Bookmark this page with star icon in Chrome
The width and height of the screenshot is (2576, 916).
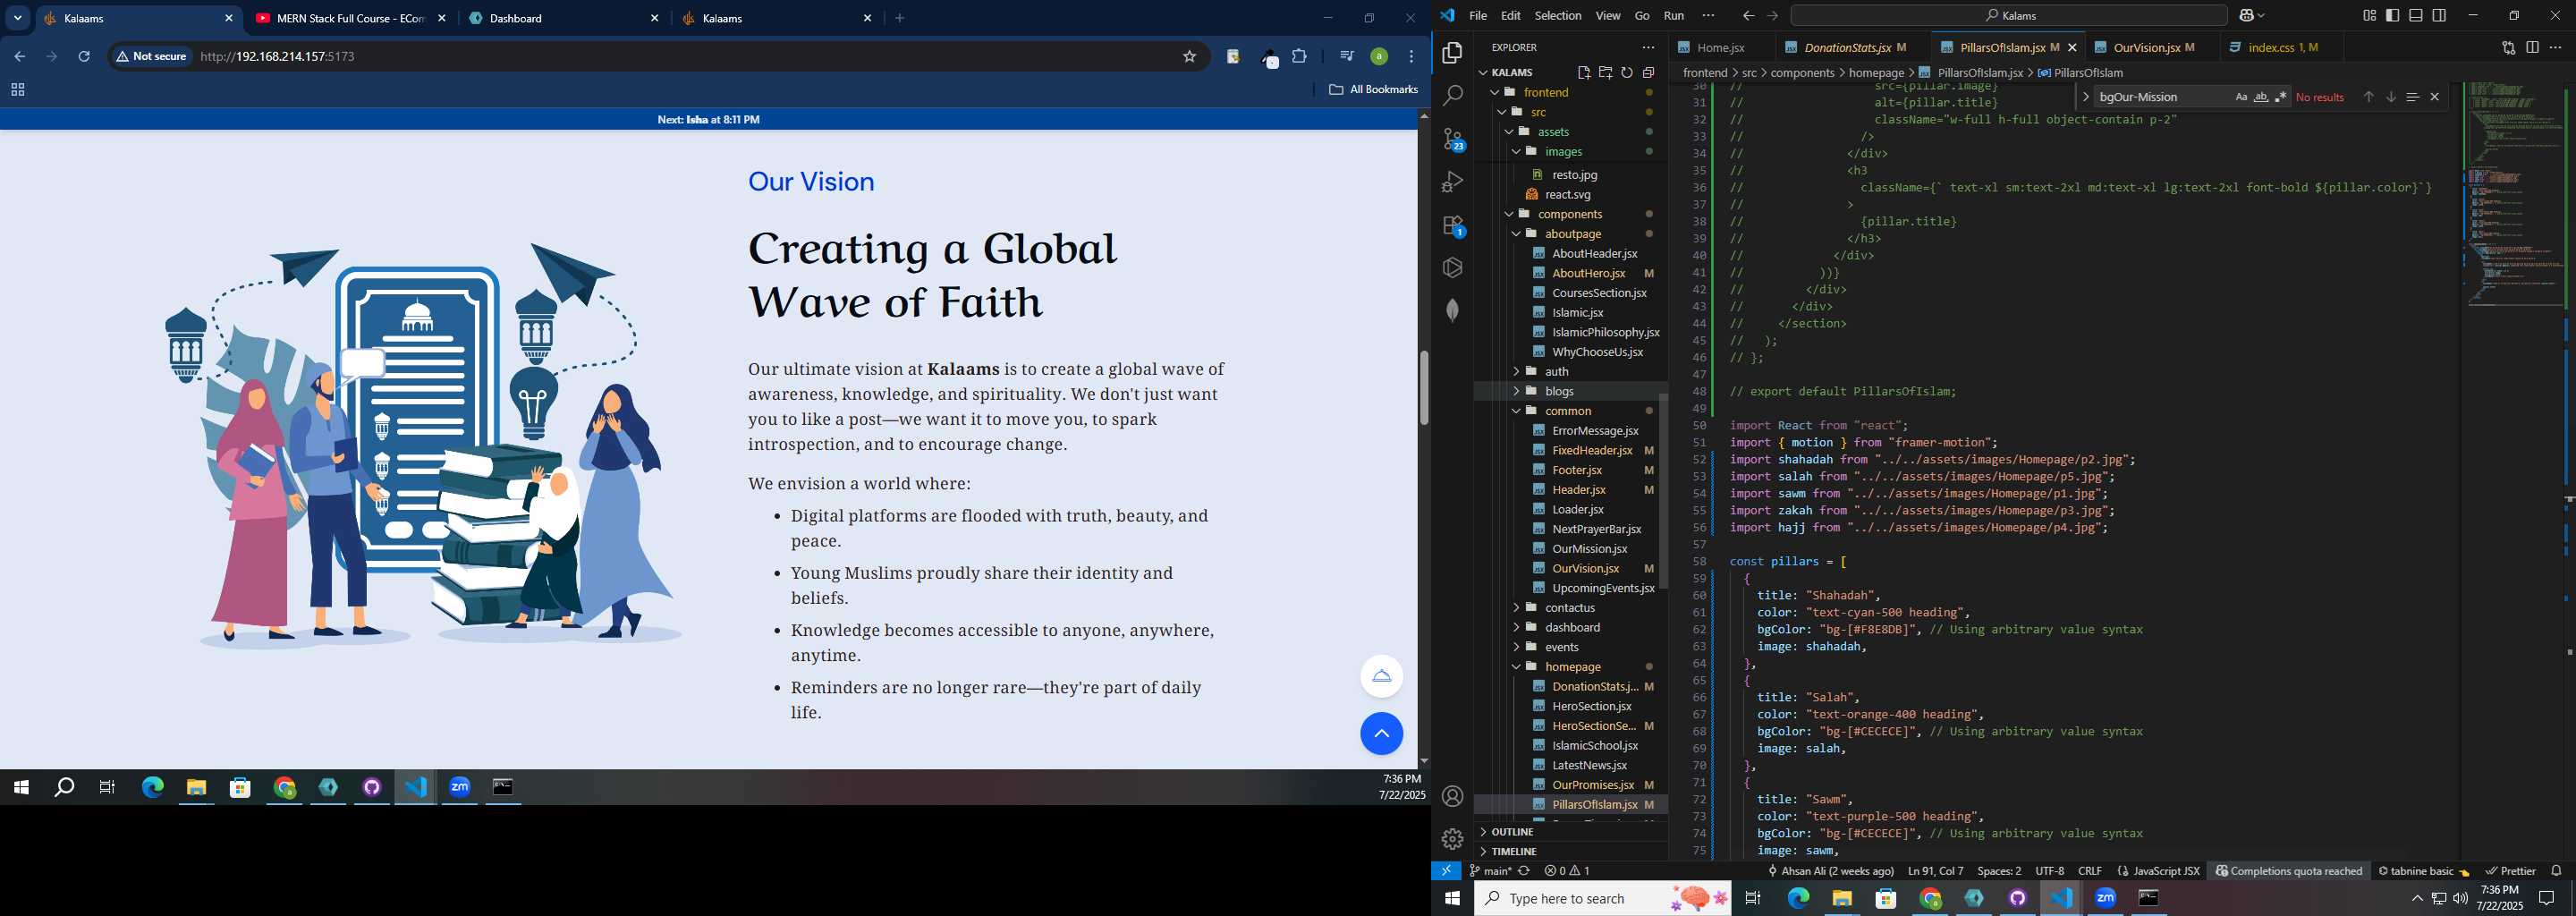click(1189, 56)
